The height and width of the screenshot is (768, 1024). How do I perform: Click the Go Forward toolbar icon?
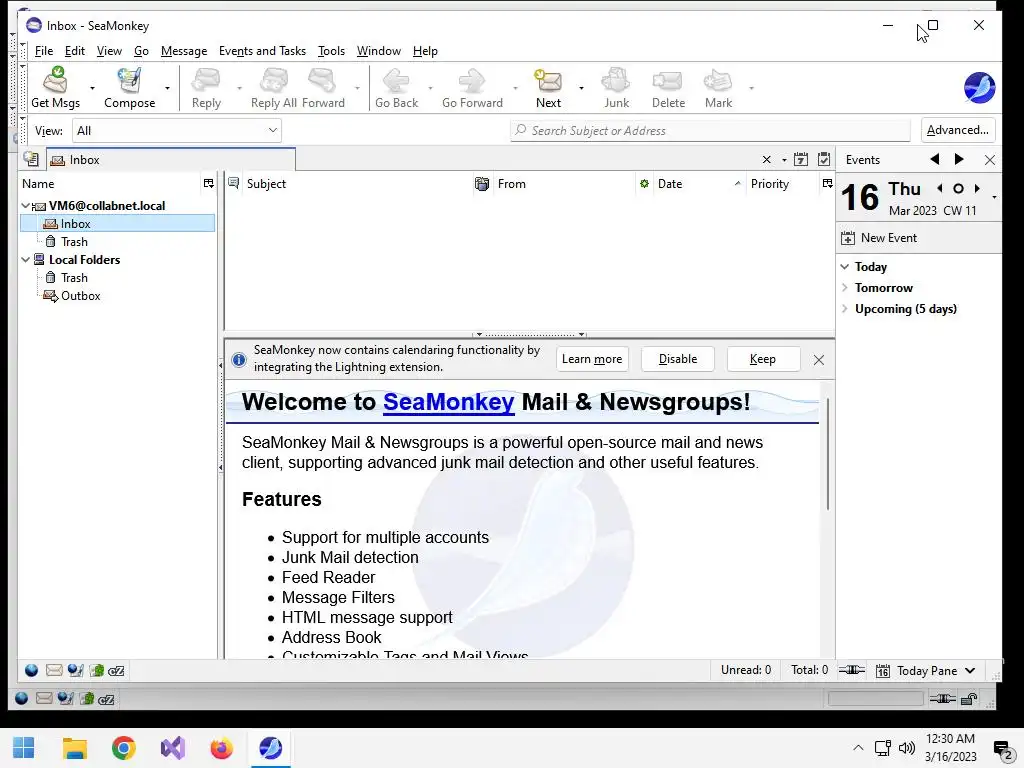click(x=472, y=88)
